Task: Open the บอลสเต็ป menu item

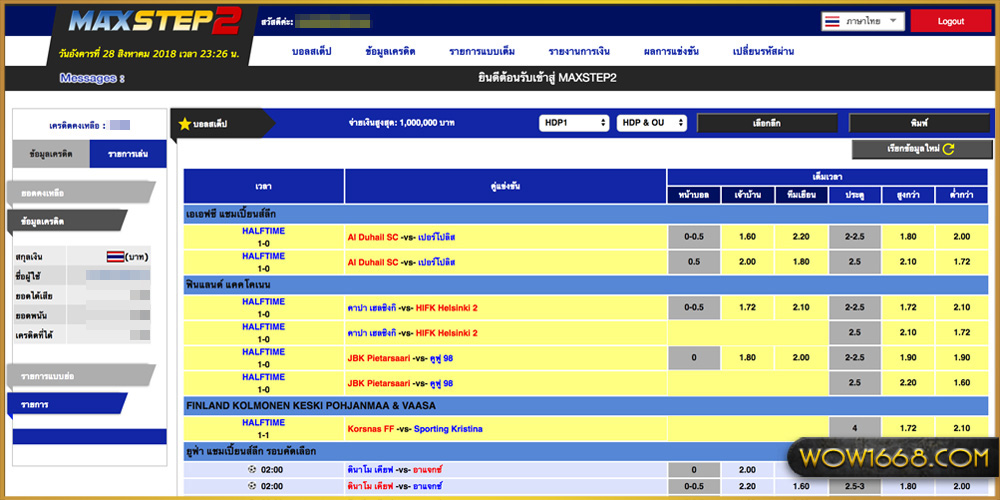Action: pos(311,51)
